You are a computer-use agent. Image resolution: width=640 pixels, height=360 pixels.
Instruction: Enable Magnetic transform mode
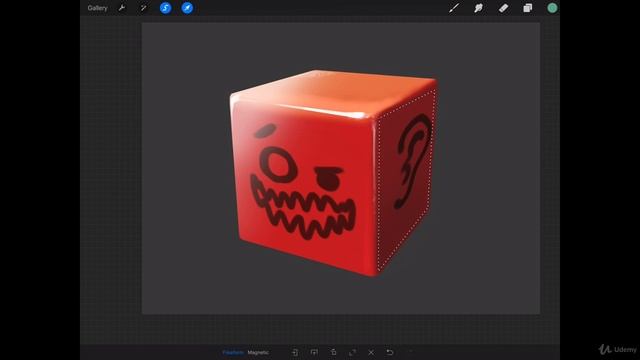(258, 352)
